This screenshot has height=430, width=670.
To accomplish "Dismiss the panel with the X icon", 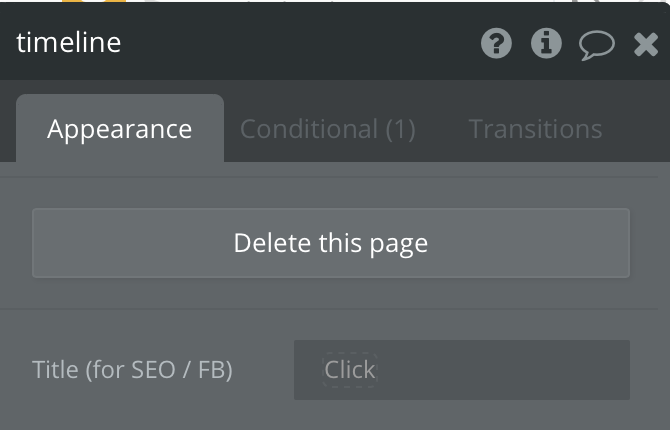I will coord(646,44).
